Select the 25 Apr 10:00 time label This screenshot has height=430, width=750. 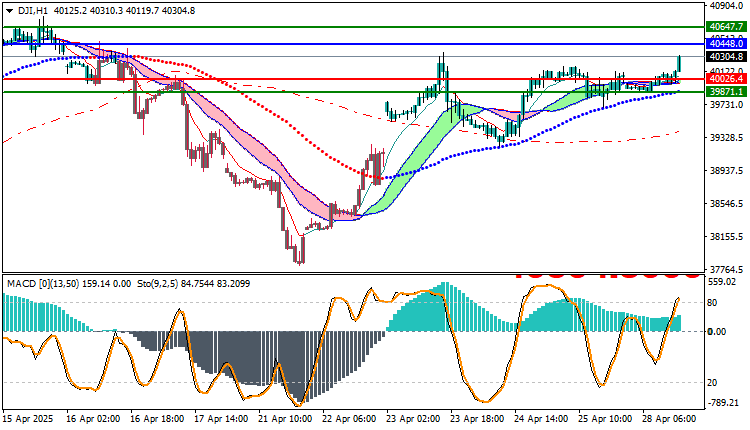tap(606, 419)
